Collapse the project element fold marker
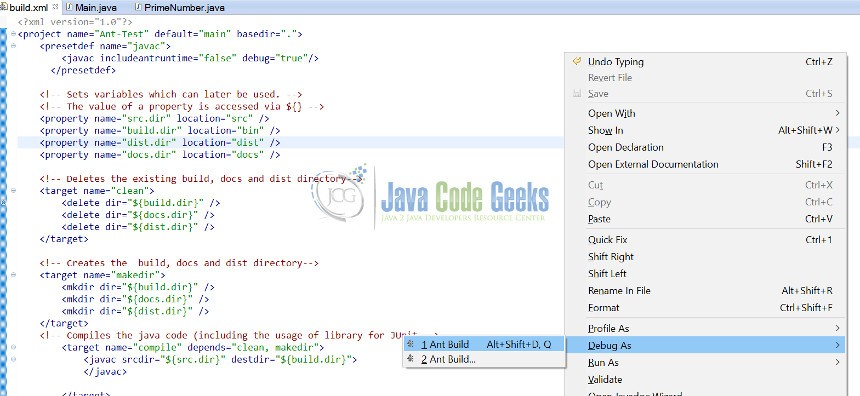The width and height of the screenshot is (860, 396). [x=13, y=34]
